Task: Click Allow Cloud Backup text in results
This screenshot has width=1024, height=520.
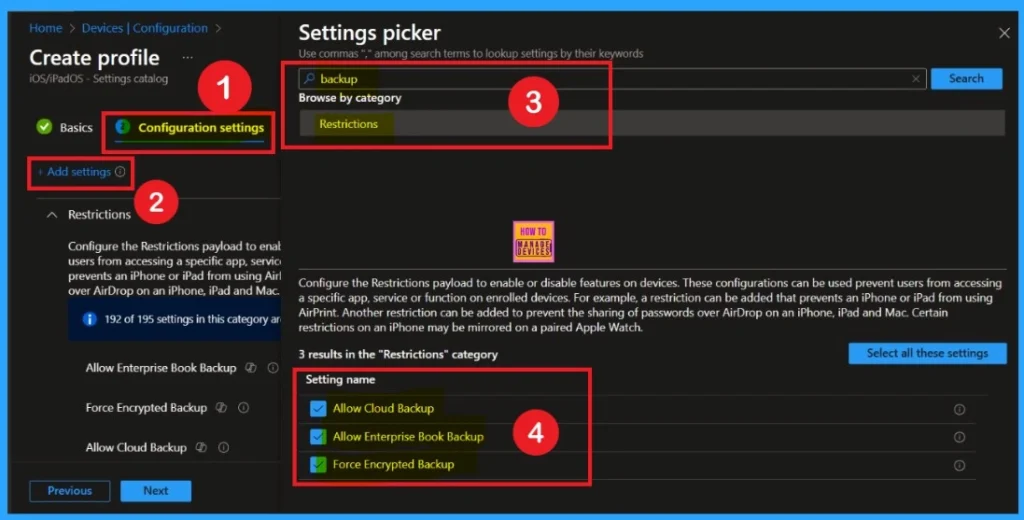Action: (383, 408)
